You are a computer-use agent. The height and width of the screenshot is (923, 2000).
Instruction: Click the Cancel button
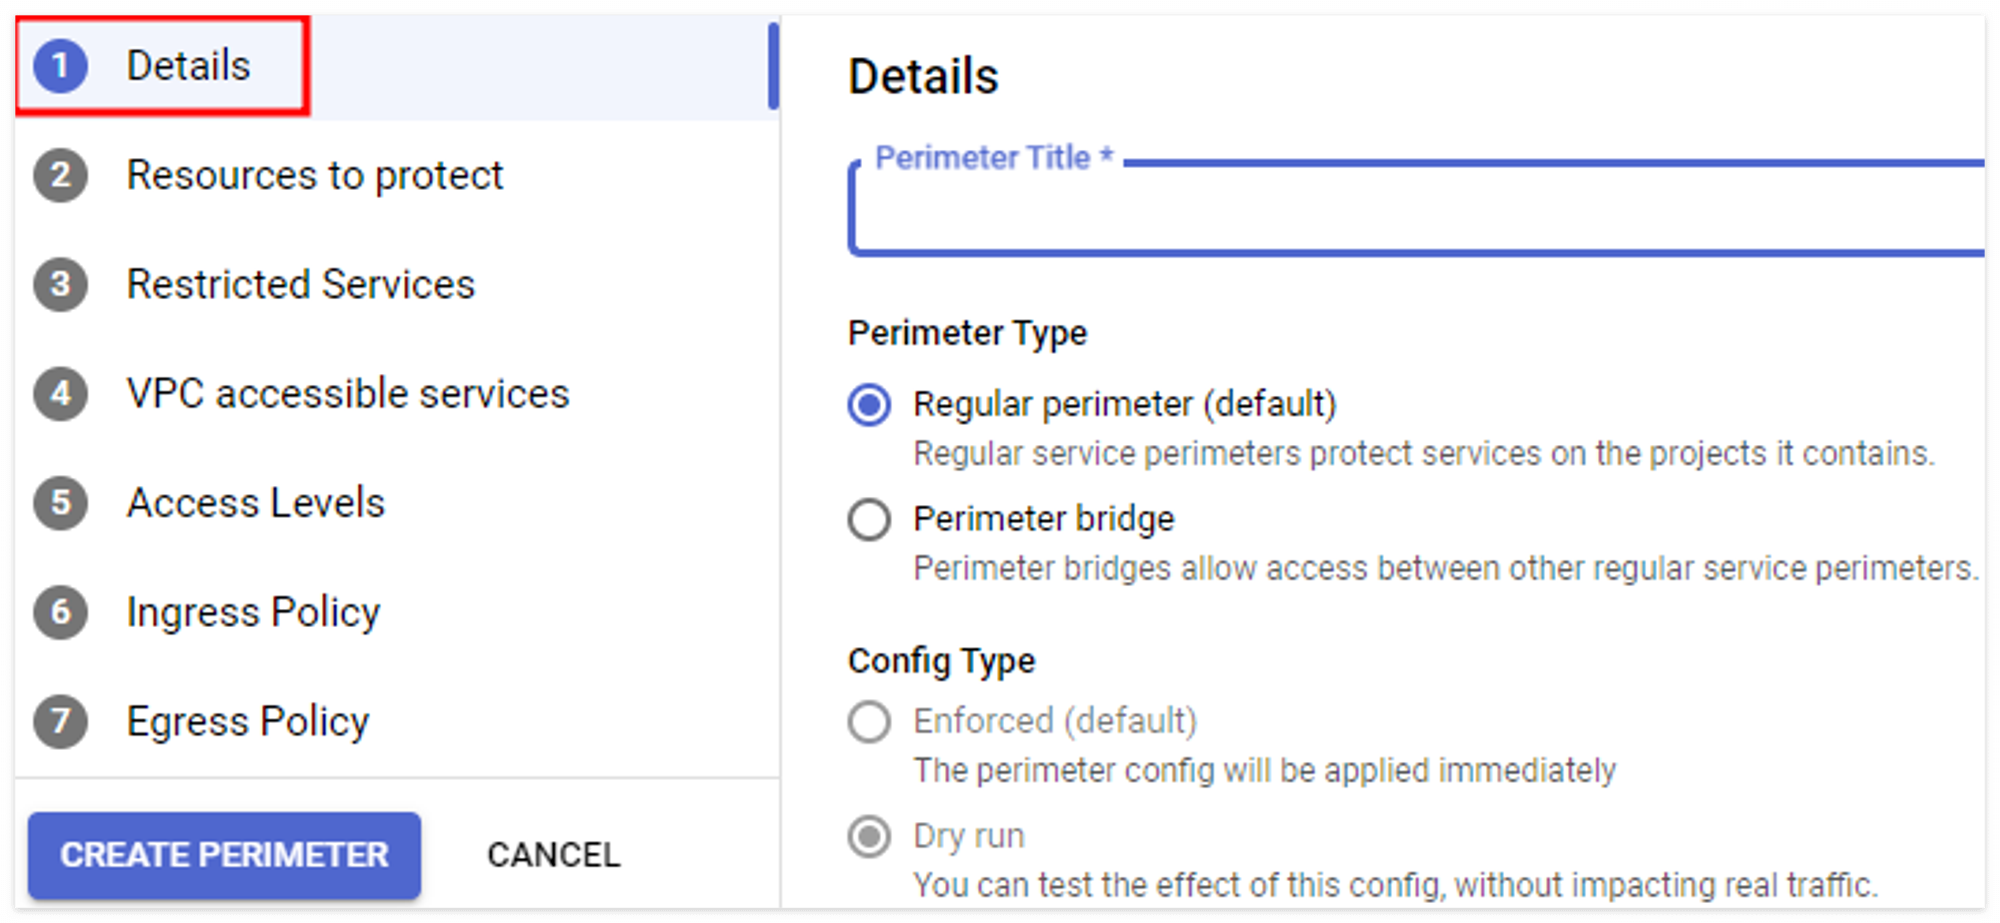[553, 855]
